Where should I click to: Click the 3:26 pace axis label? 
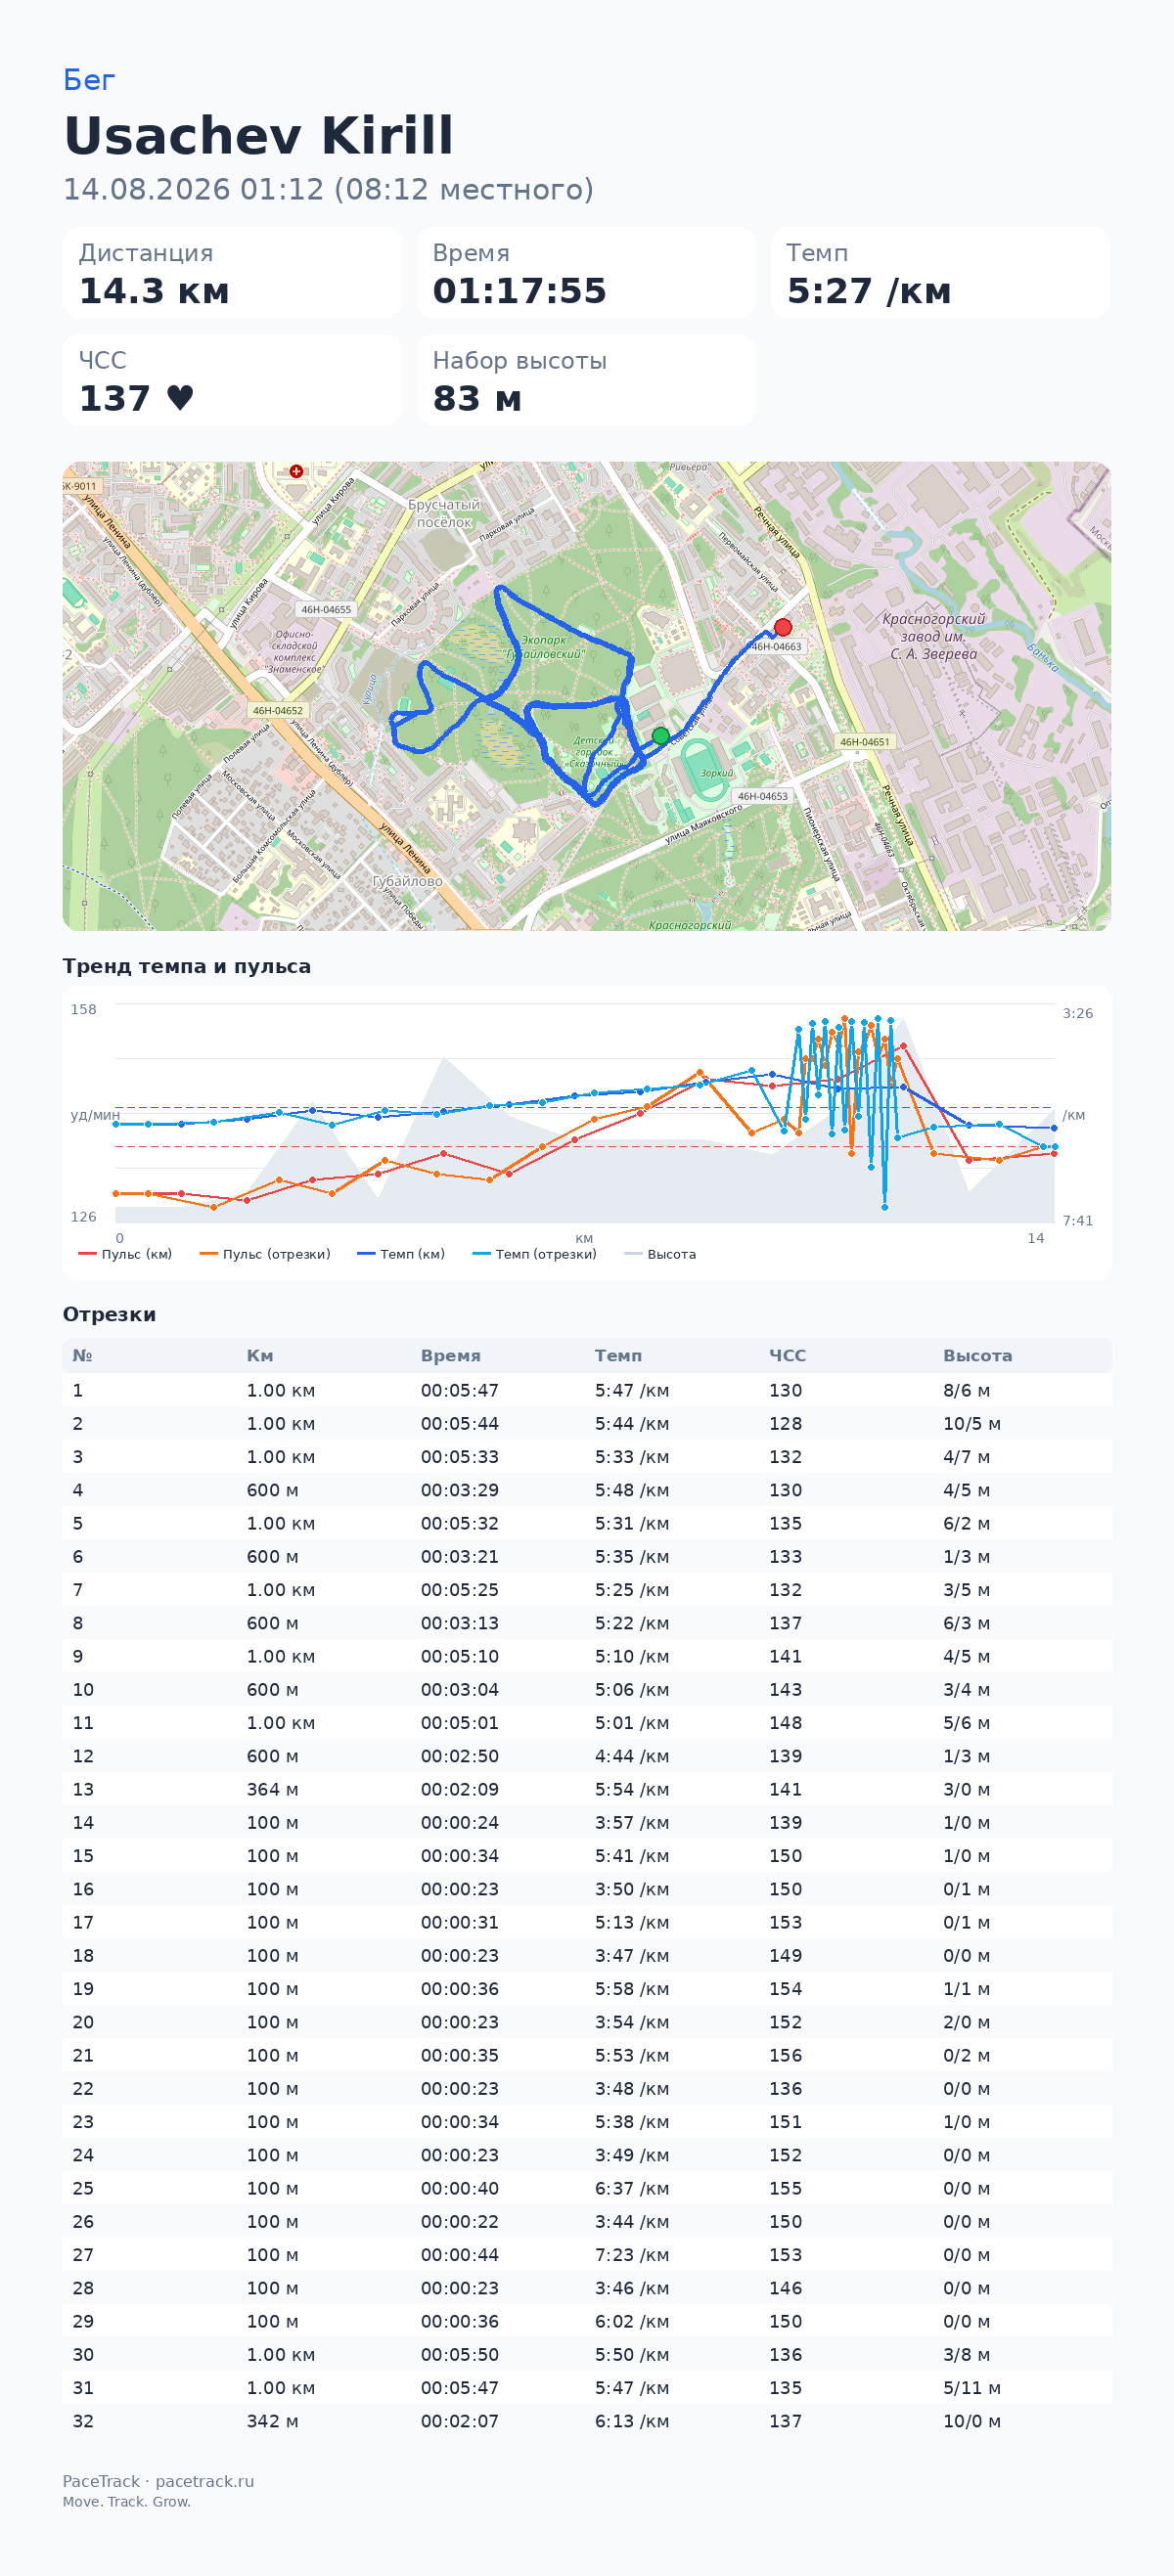pos(1077,1013)
